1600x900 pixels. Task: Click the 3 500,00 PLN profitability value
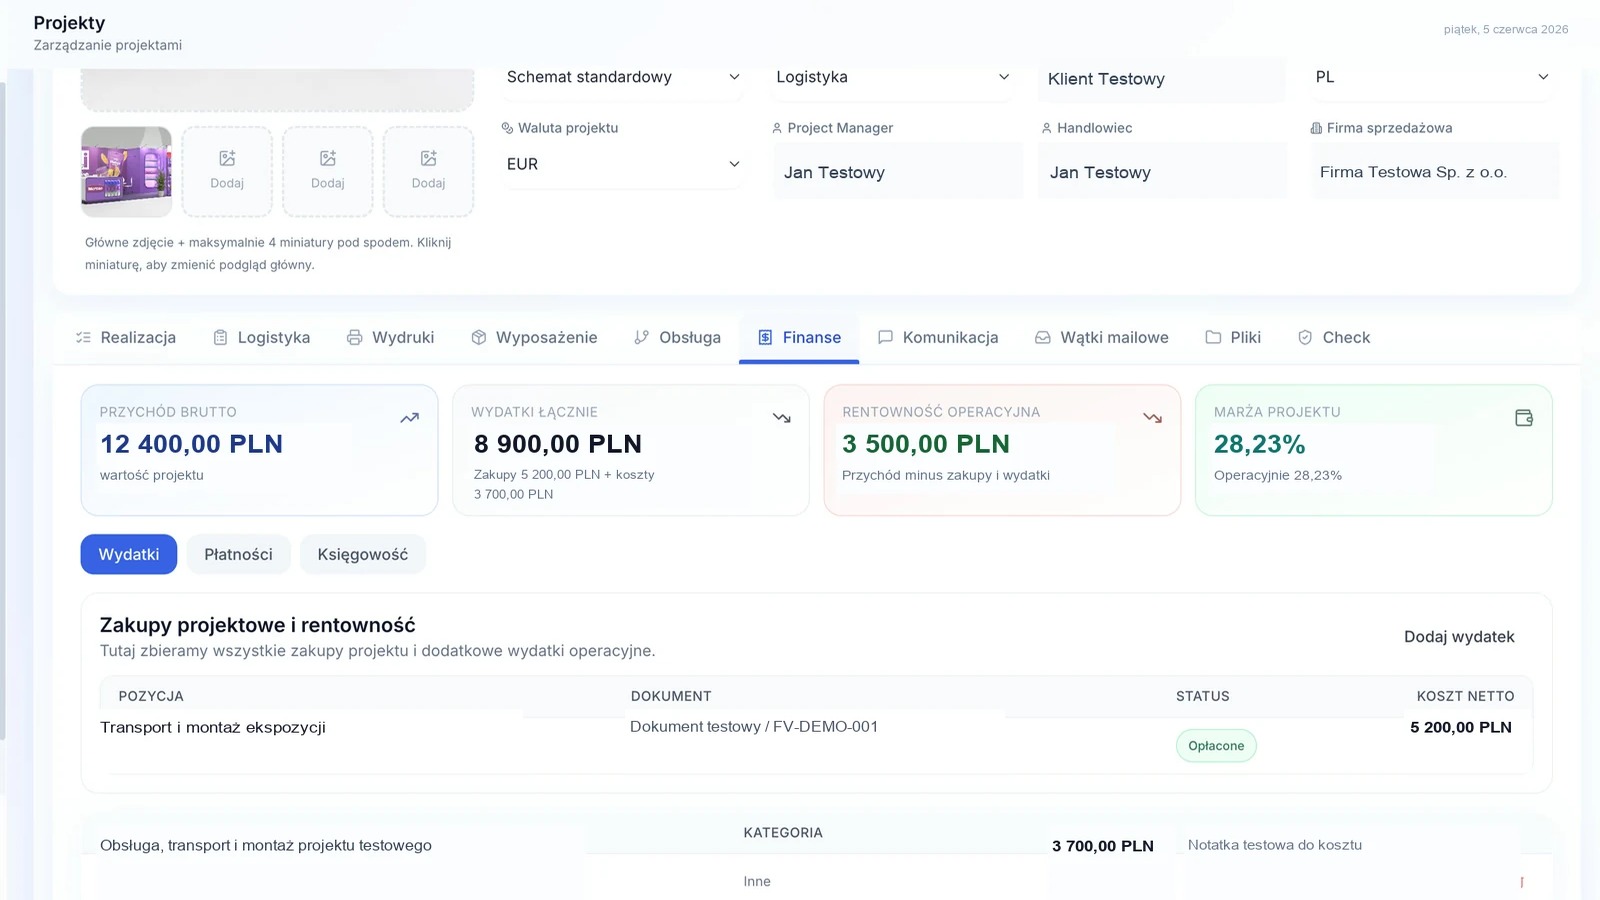pos(926,444)
